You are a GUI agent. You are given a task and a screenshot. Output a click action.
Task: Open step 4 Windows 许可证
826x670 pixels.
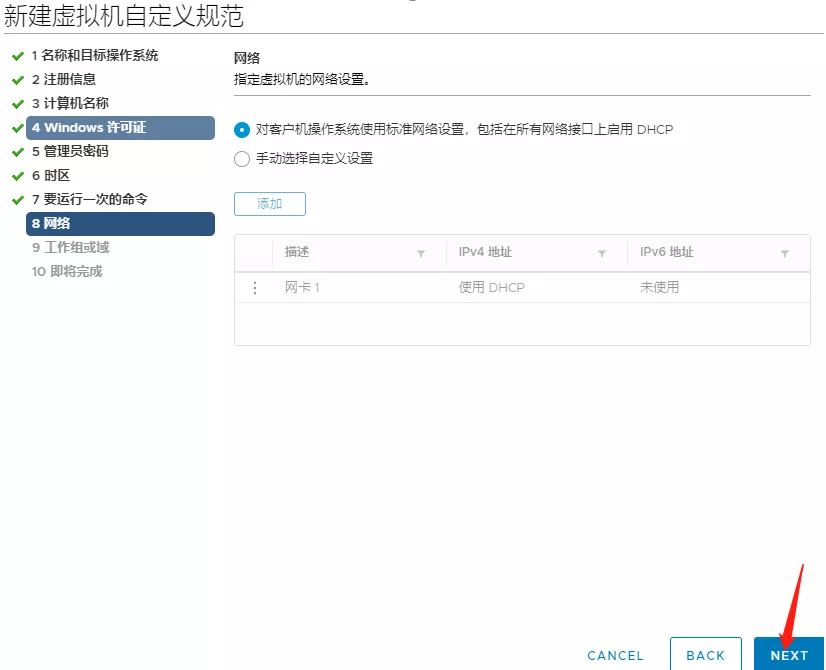coord(88,128)
